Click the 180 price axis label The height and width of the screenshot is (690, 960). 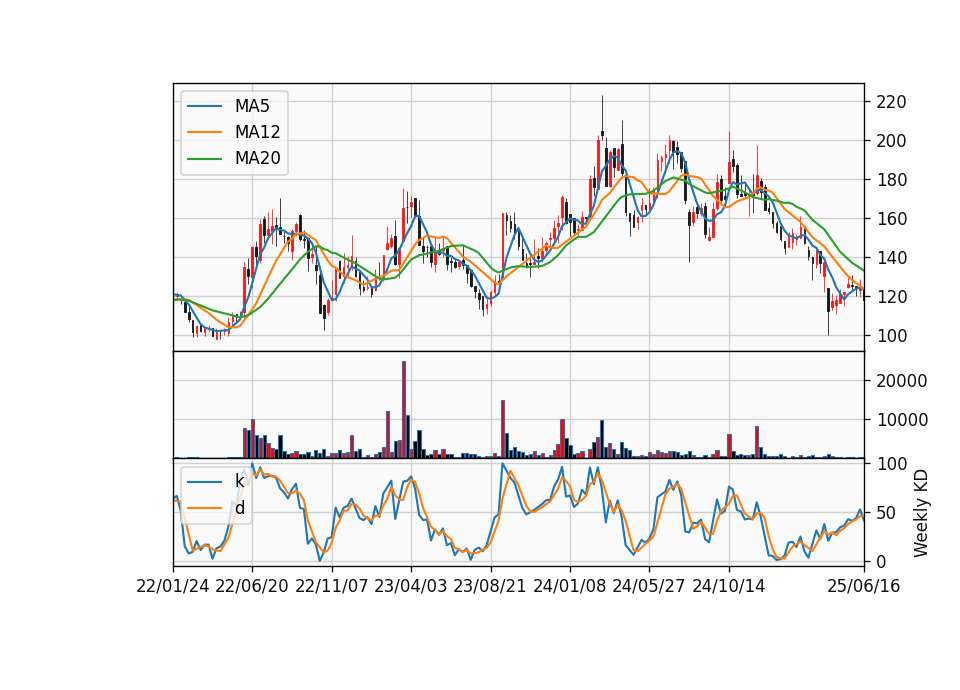[891, 180]
